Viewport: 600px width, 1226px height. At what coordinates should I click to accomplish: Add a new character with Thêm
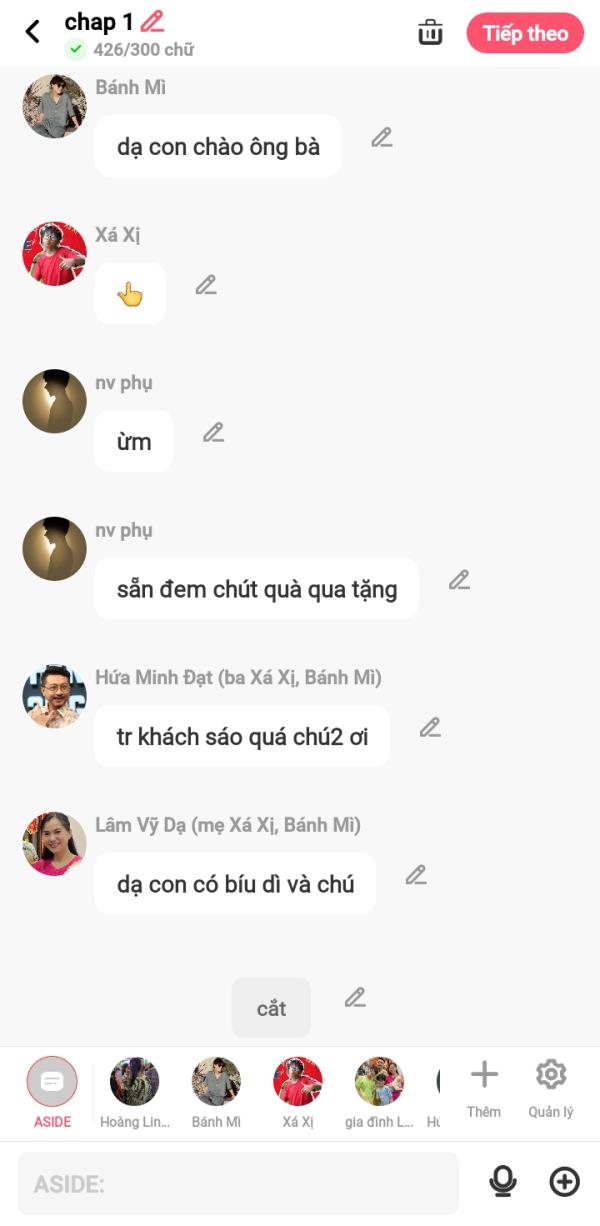click(x=484, y=1090)
